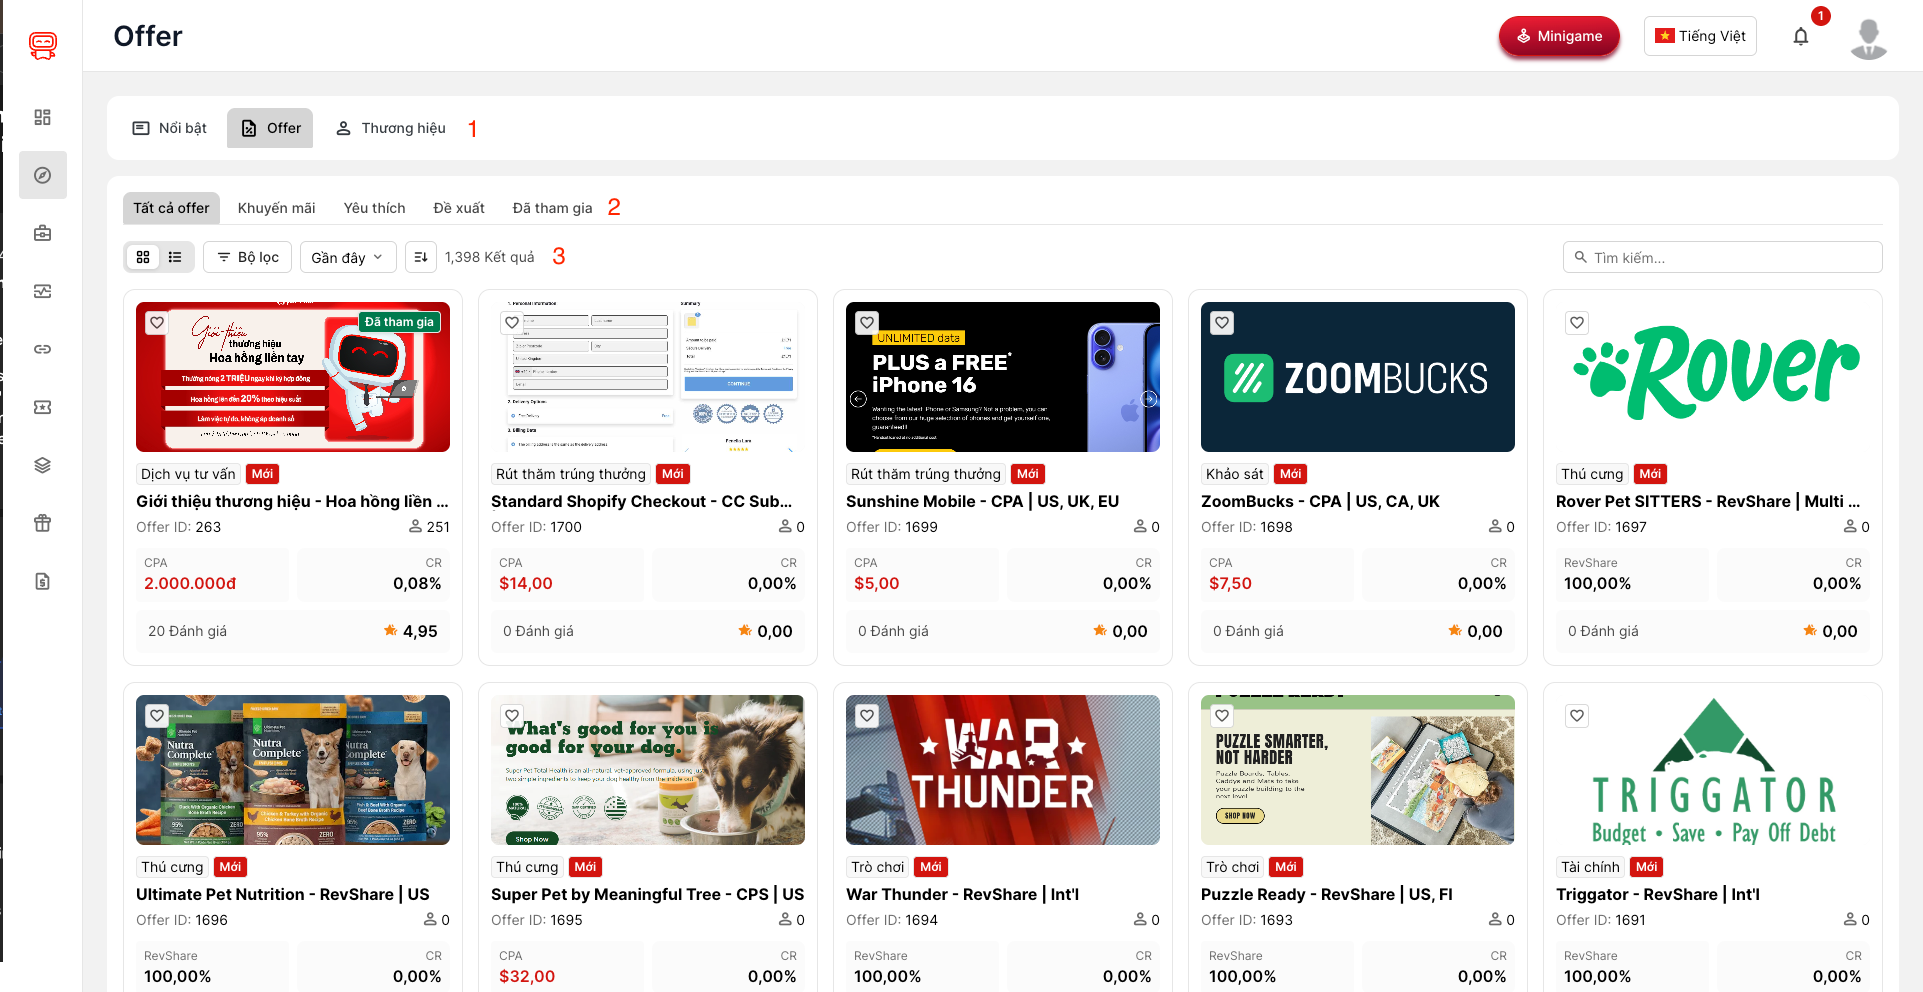Screen dimensions: 1923x992
Task: Open the notification bell
Action: click(1800, 37)
